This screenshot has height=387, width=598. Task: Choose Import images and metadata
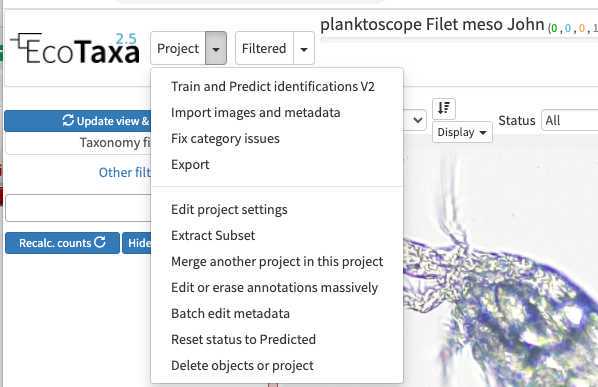[x=256, y=112]
